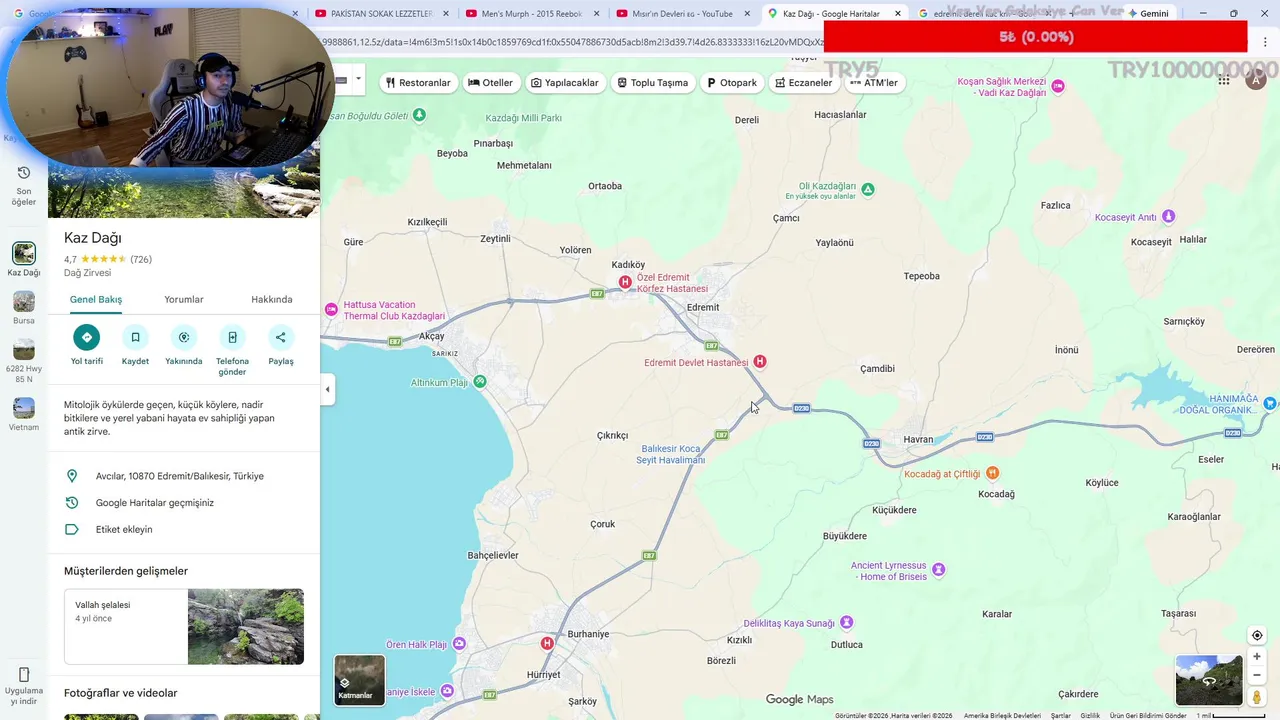Viewport: 1280px width, 720px height.
Task: Click the Hasan Boğuldu Göleti pin
Action: coord(419,115)
